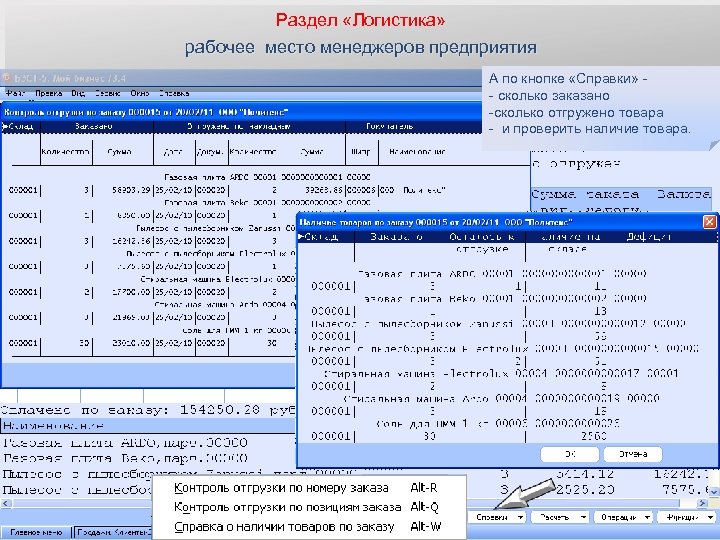Select 'Газовая плита ARDO, парт.00000' in bottom list
The image size is (720, 540).
coord(125,443)
